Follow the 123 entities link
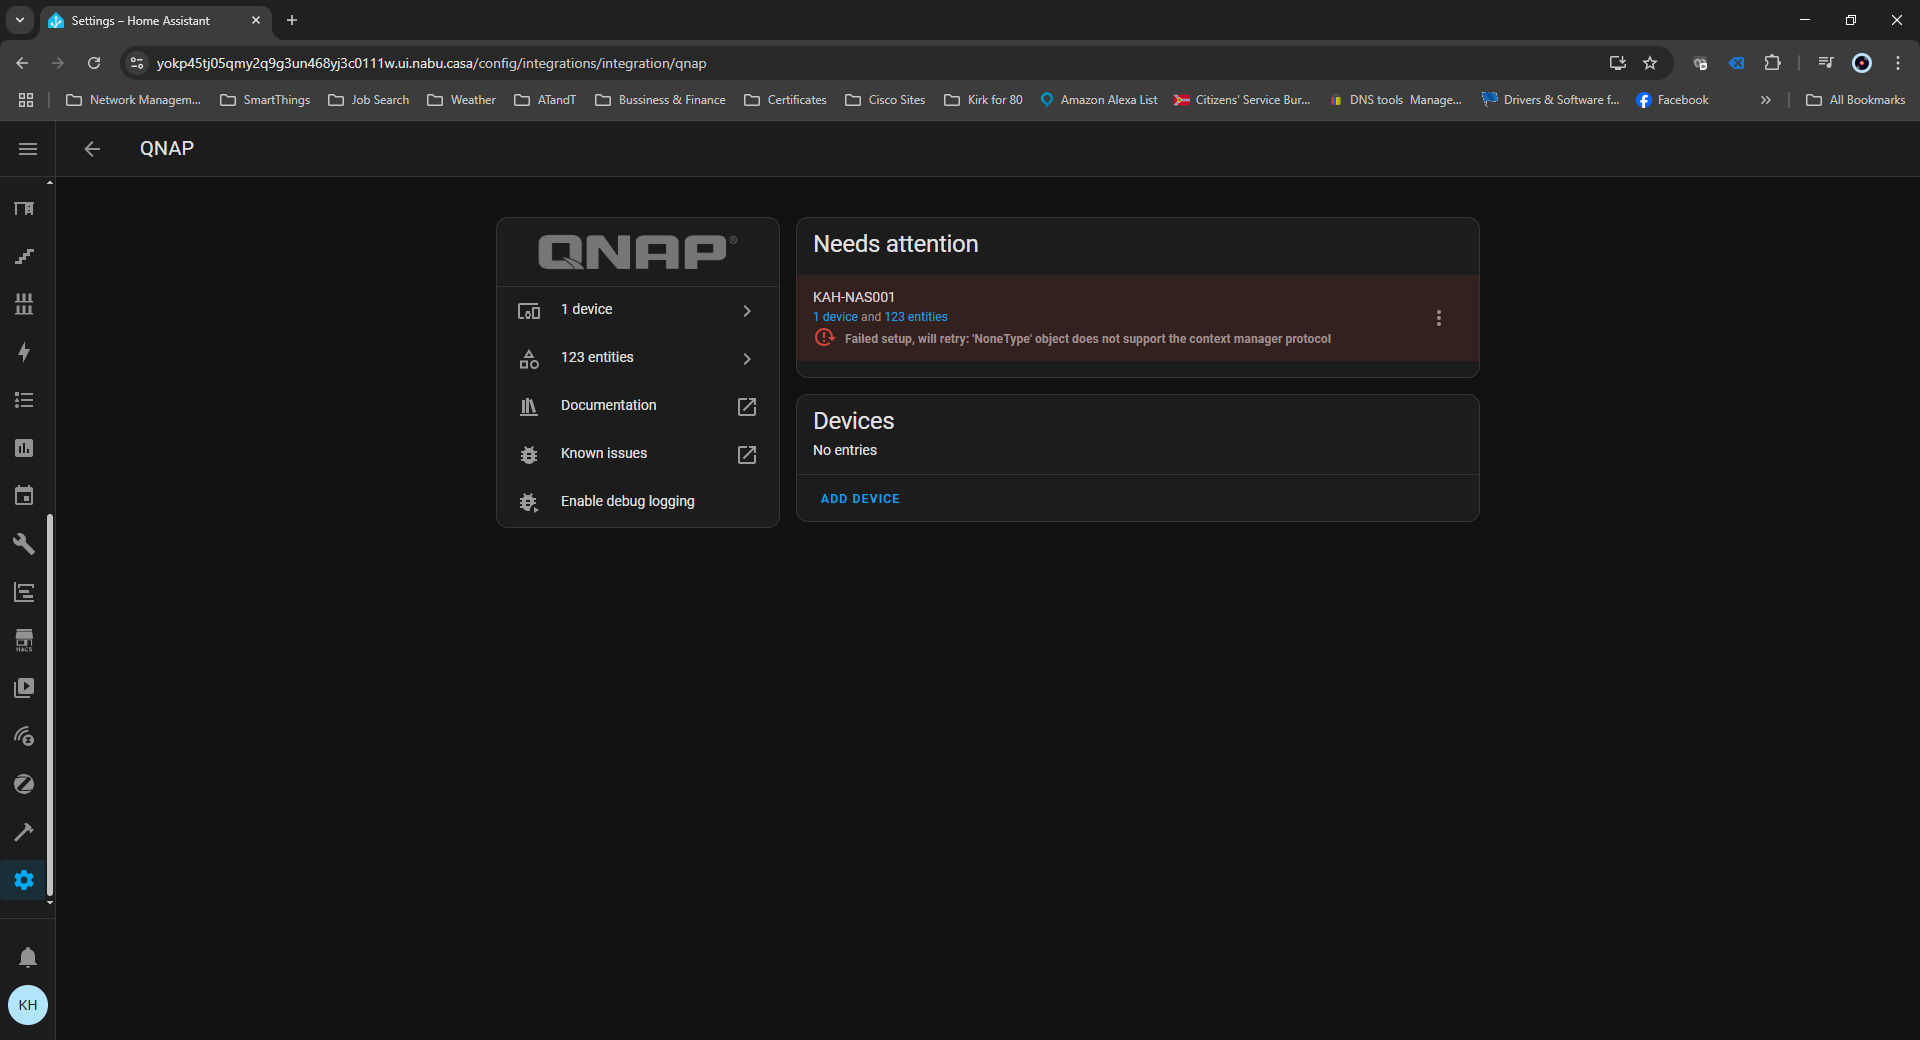1920x1040 pixels. coord(915,316)
